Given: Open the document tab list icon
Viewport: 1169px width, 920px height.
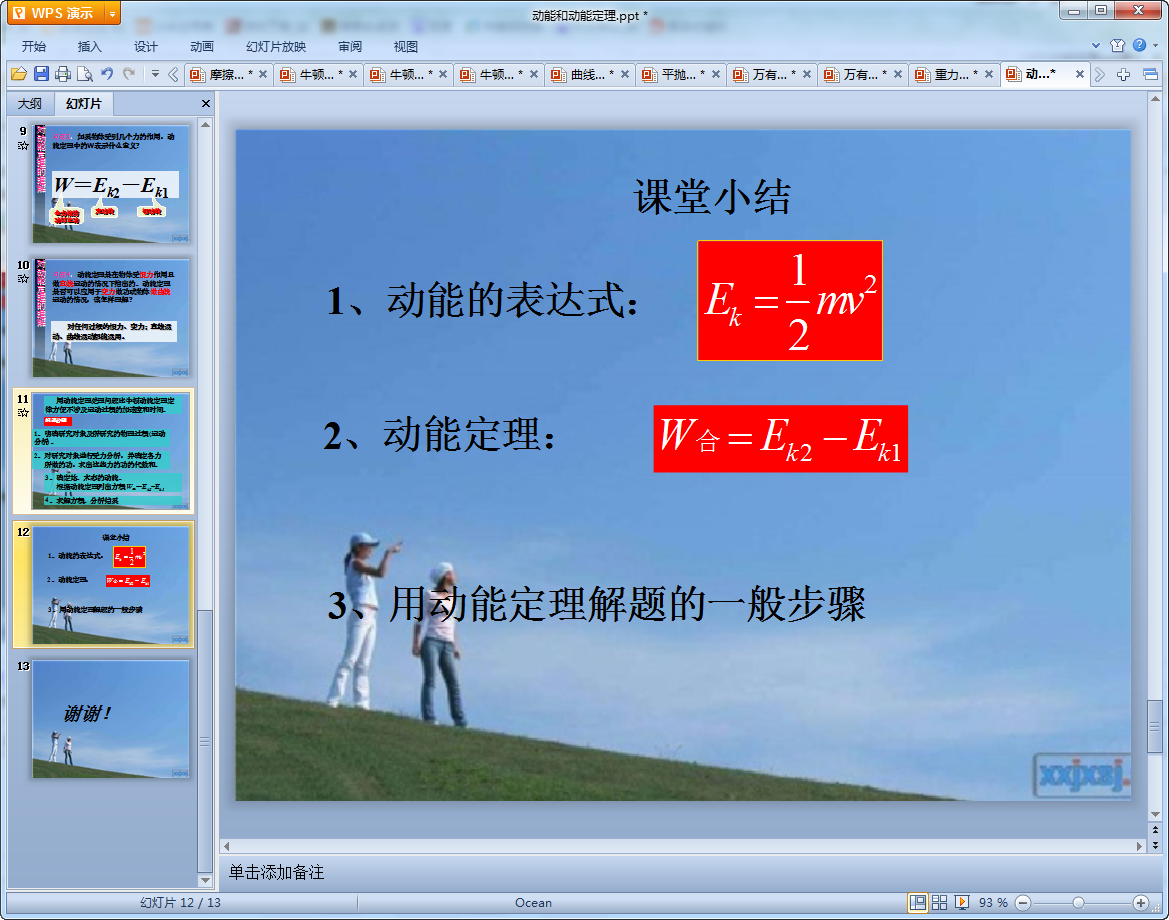Looking at the screenshot, I should pyautogui.click(x=1150, y=74).
